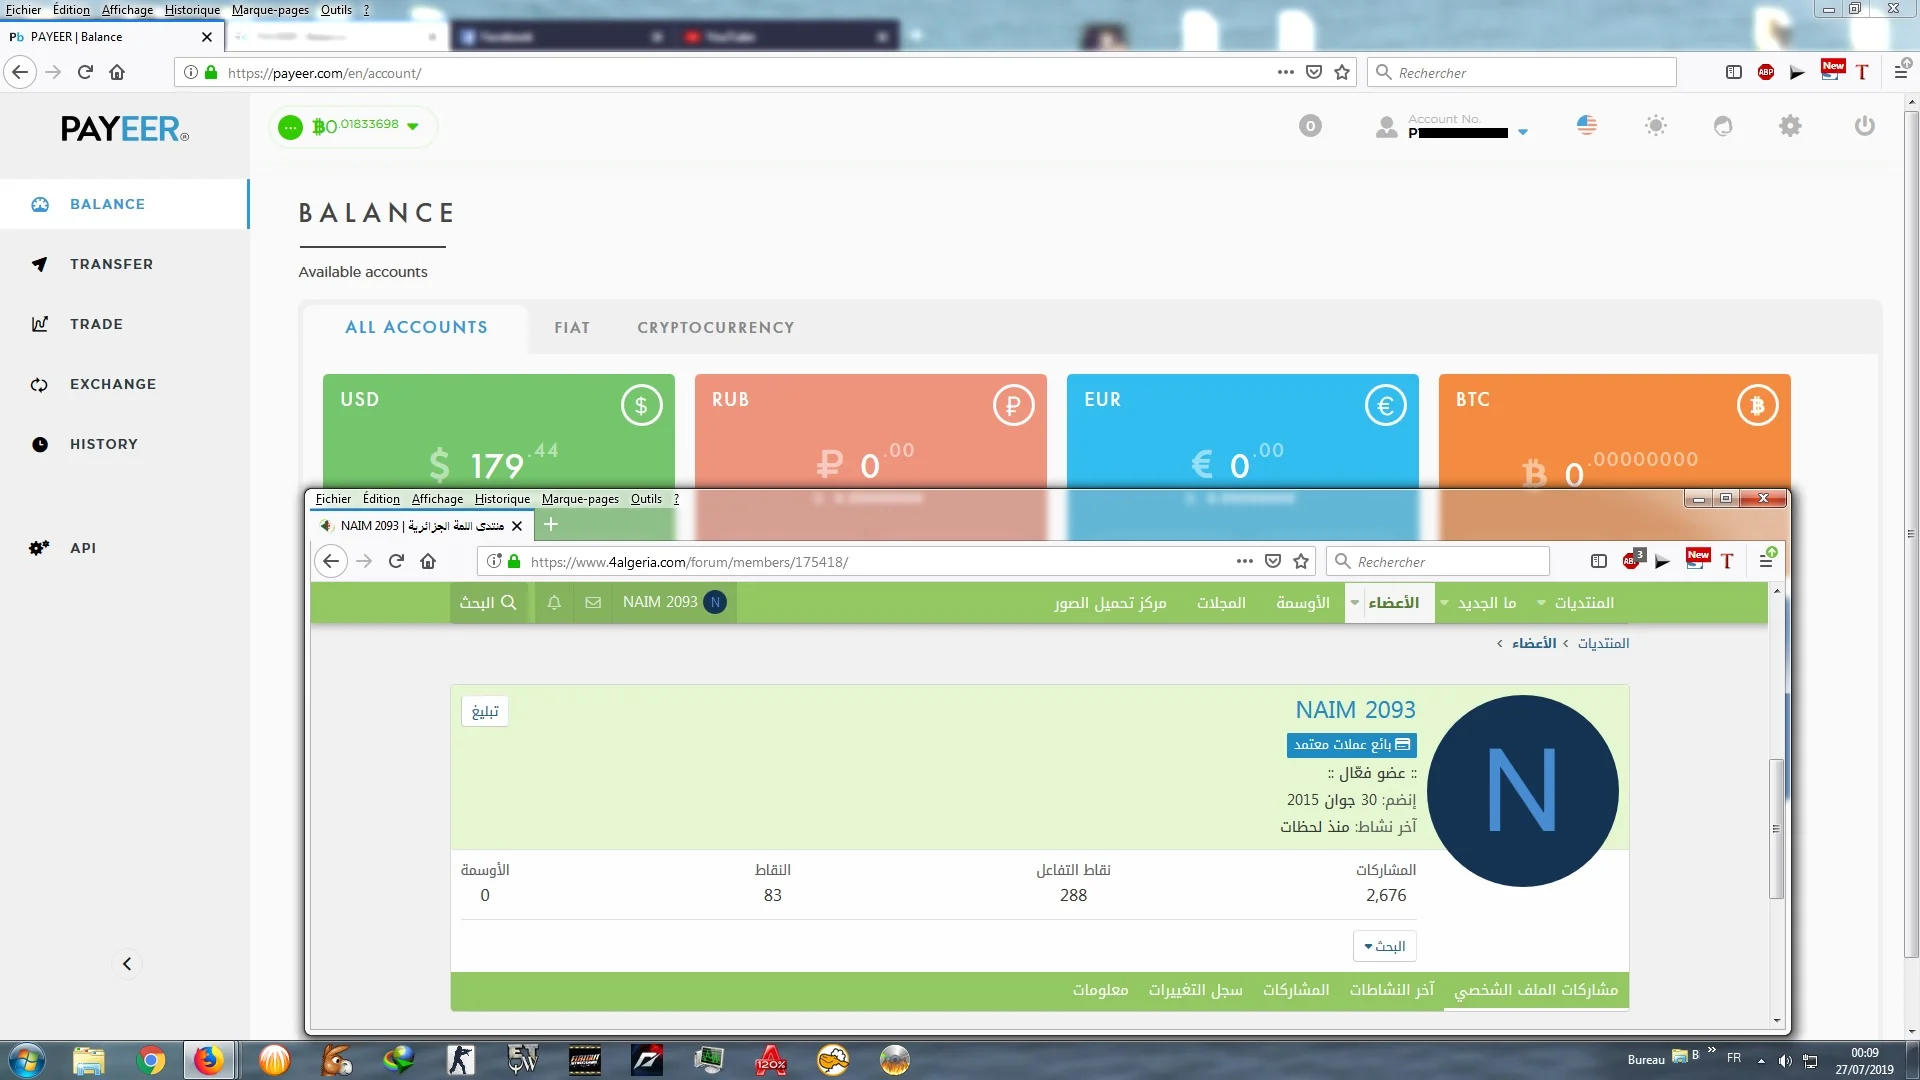The height and width of the screenshot is (1080, 1920).
Task: Click the Exchange arrows icon
Action: tap(40, 385)
